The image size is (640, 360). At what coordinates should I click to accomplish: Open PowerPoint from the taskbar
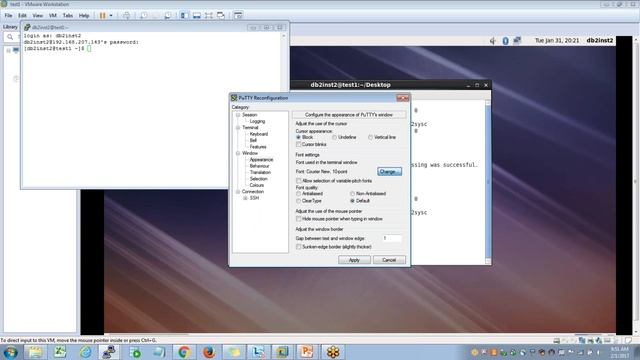coord(307,352)
